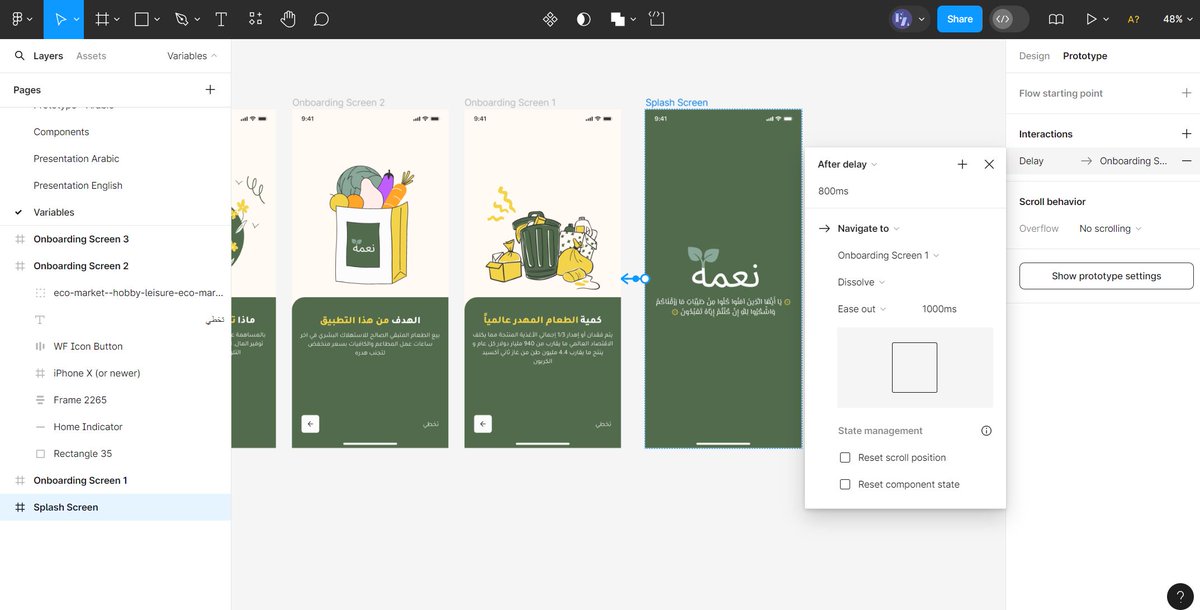Add a new page with plus
The height and width of the screenshot is (610, 1200).
210,90
